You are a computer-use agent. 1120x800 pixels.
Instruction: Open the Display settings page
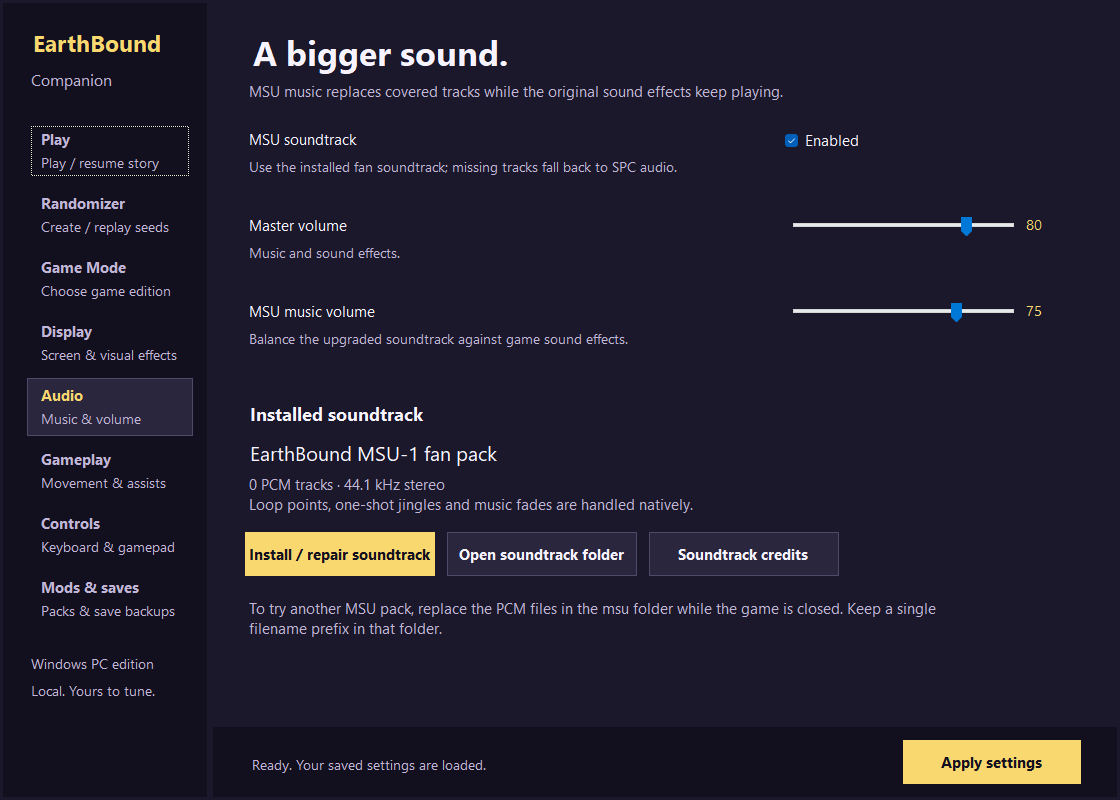(110, 343)
